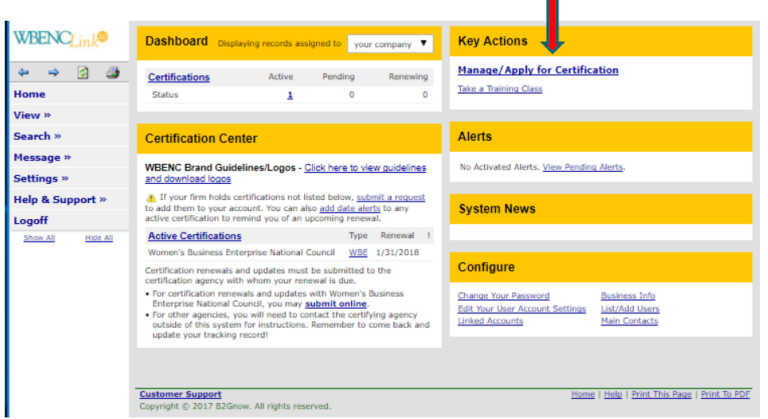This screenshot has width=768, height=419.
Task: Click Print To PDF in footer
Action: [x=726, y=395]
